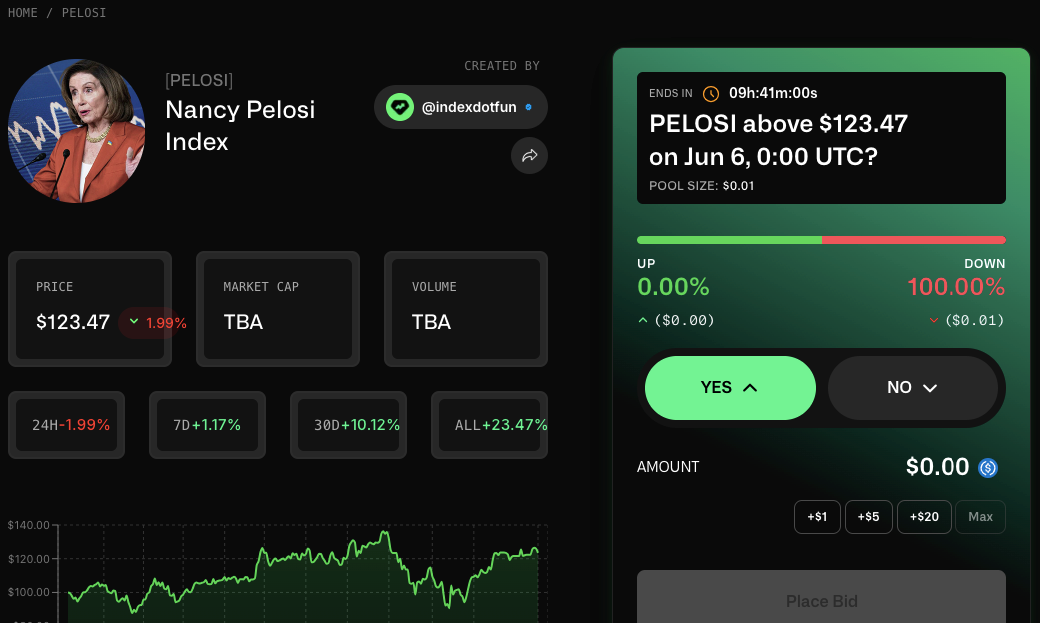Click the indexdotfun green heart avatar
Viewport: 1040px width, 623px height.
[400, 107]
